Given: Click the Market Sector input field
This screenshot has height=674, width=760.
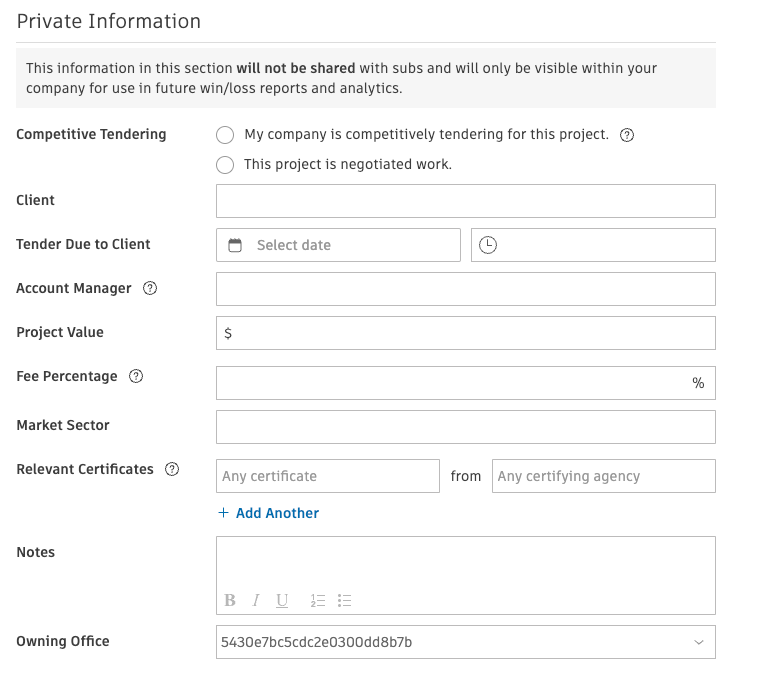Looking at the screenshot, I should point(466,427).
